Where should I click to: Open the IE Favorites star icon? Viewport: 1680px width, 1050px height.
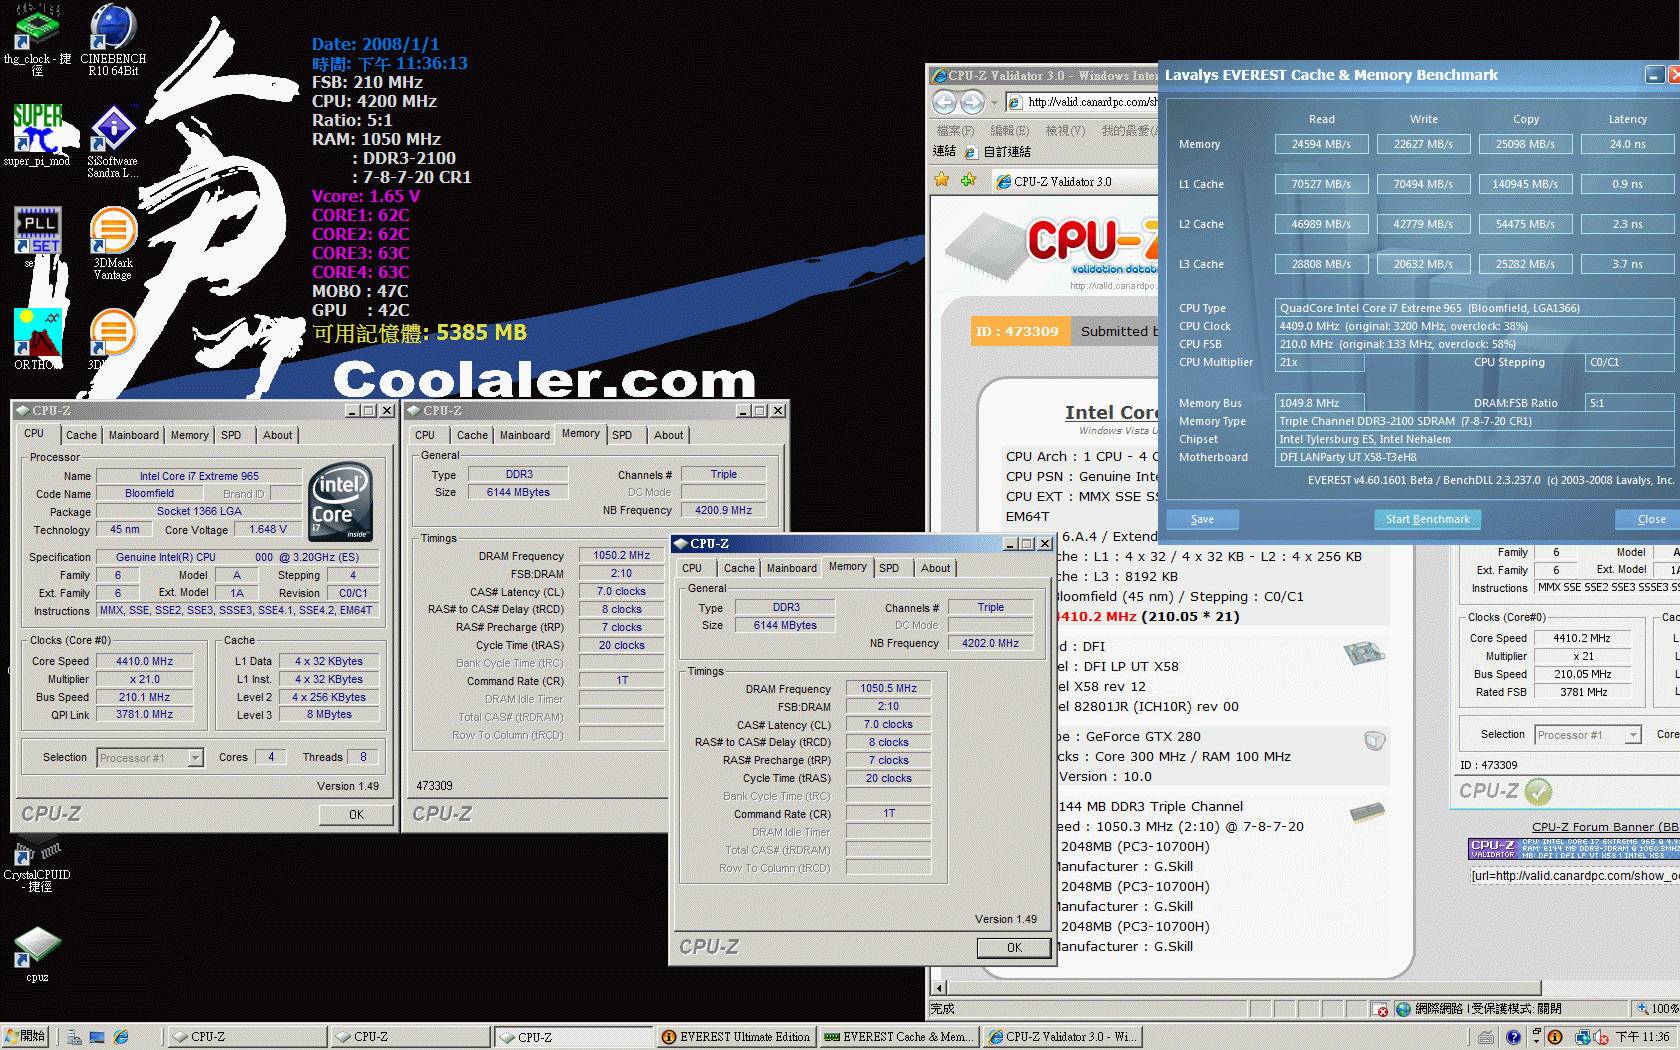(x=941, y=180)
